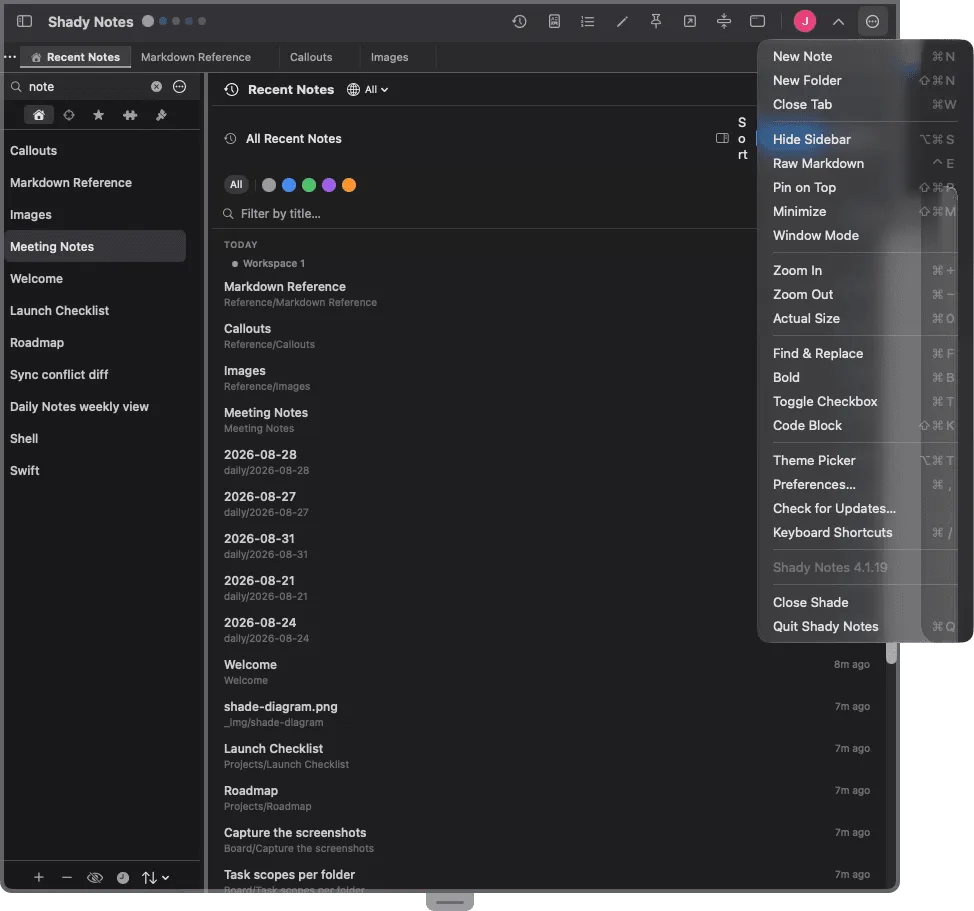Open shade-diagram.png in recent list
Viewport: 974px width, 911px height.
(x=547, y=714)
